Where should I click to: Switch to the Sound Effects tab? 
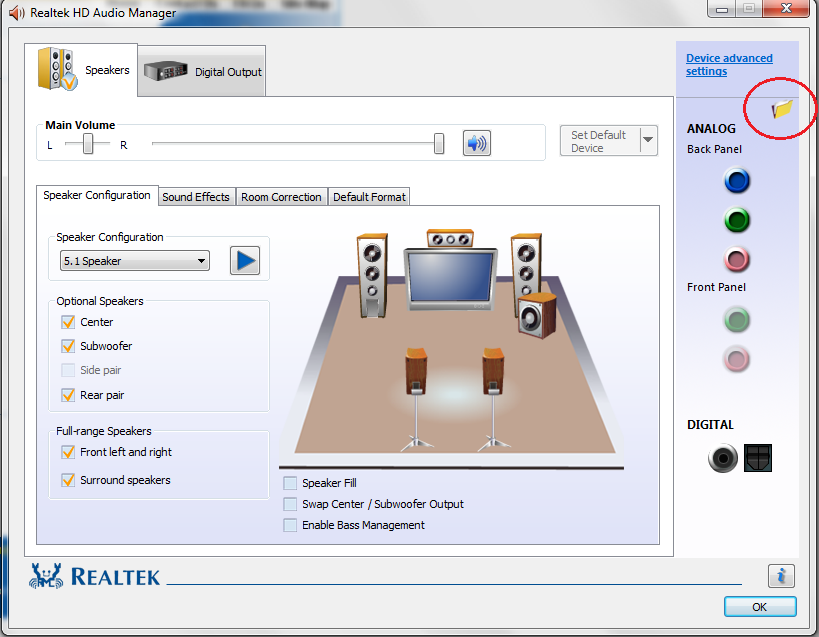(x=196, y=196)
